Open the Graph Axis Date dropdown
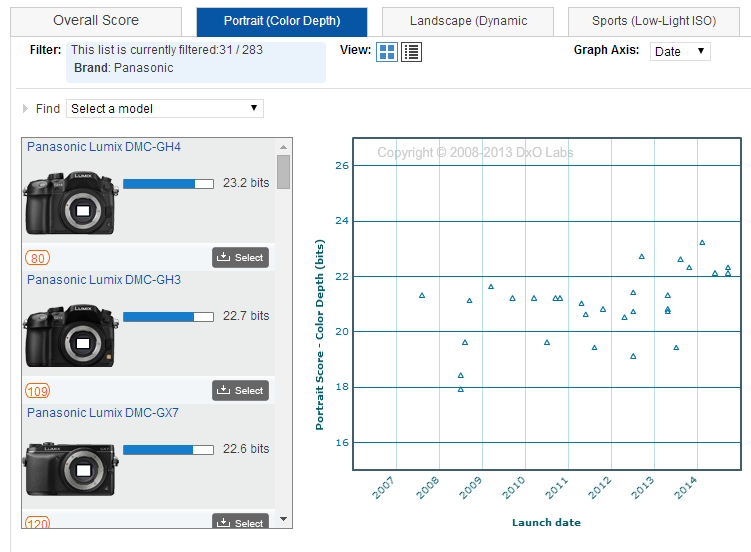 tap(680, 51)
